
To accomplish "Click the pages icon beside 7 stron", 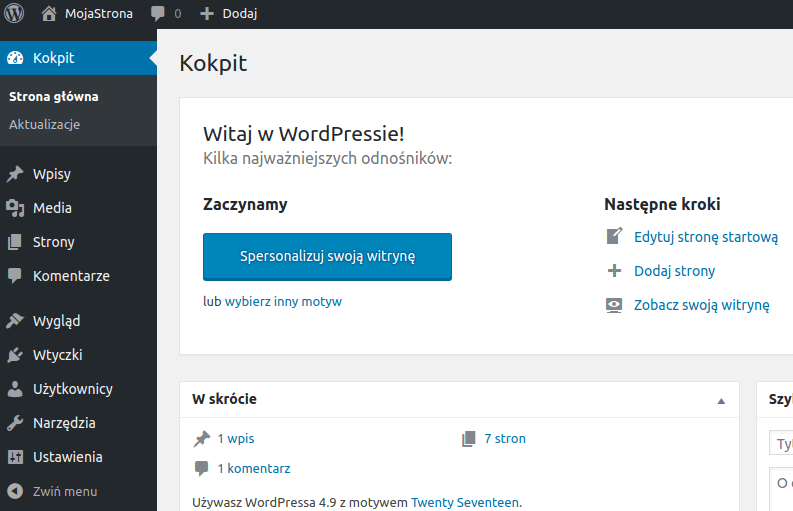I will [469, 439].
